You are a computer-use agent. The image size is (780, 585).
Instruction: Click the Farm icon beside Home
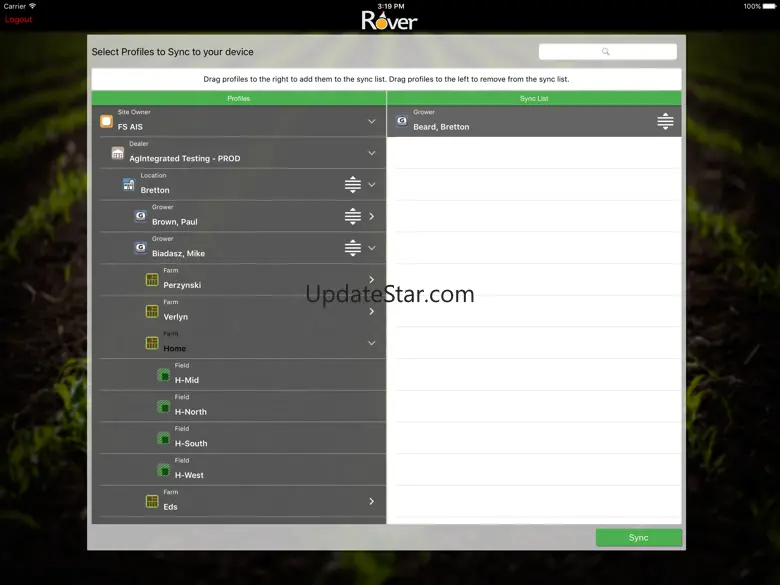152,343
